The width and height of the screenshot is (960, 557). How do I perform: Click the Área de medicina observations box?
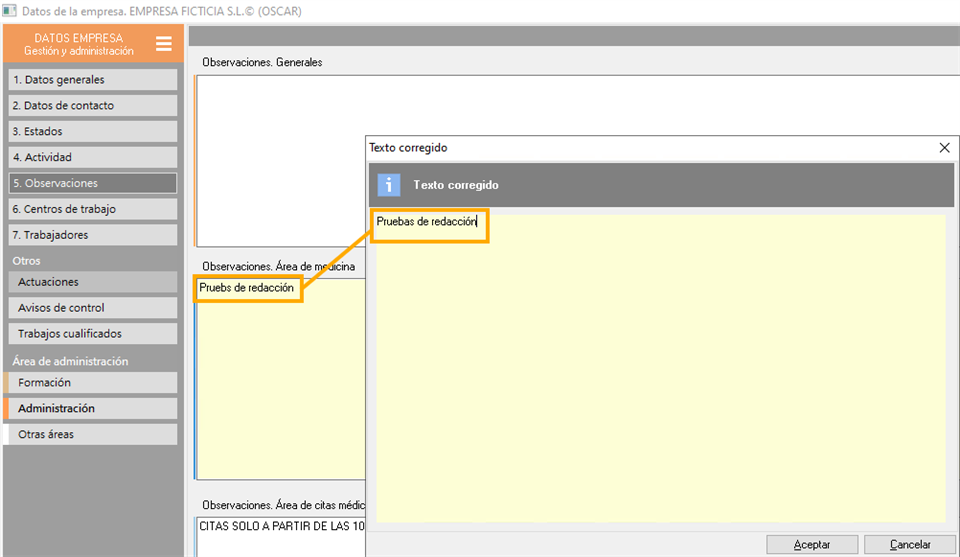tap(280, 379)
